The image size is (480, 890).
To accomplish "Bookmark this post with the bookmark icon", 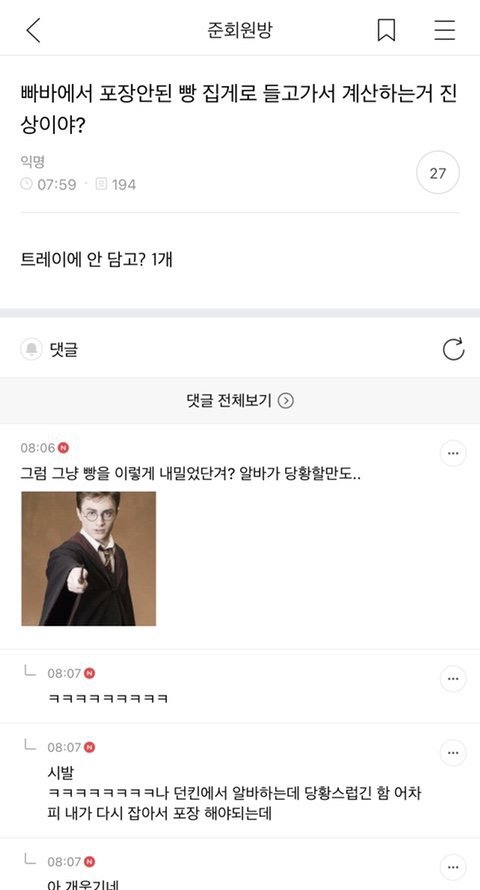I will (386, 30).
